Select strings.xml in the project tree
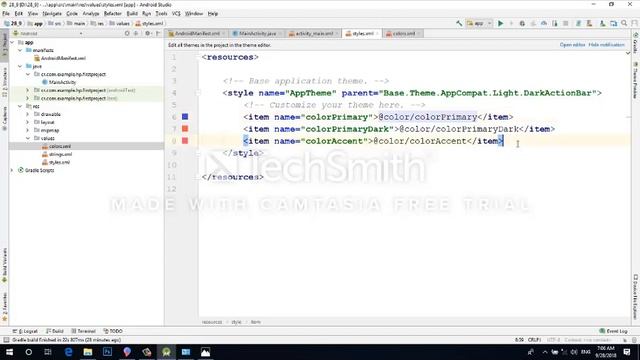The image size is (640, 360). click(60, 154)
